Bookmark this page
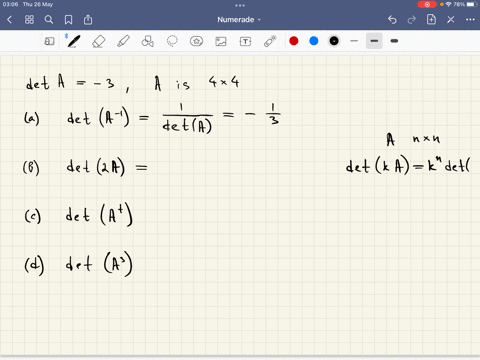This screenshot has height=360, width=480. pyautogui.click(x=68, y=20)
